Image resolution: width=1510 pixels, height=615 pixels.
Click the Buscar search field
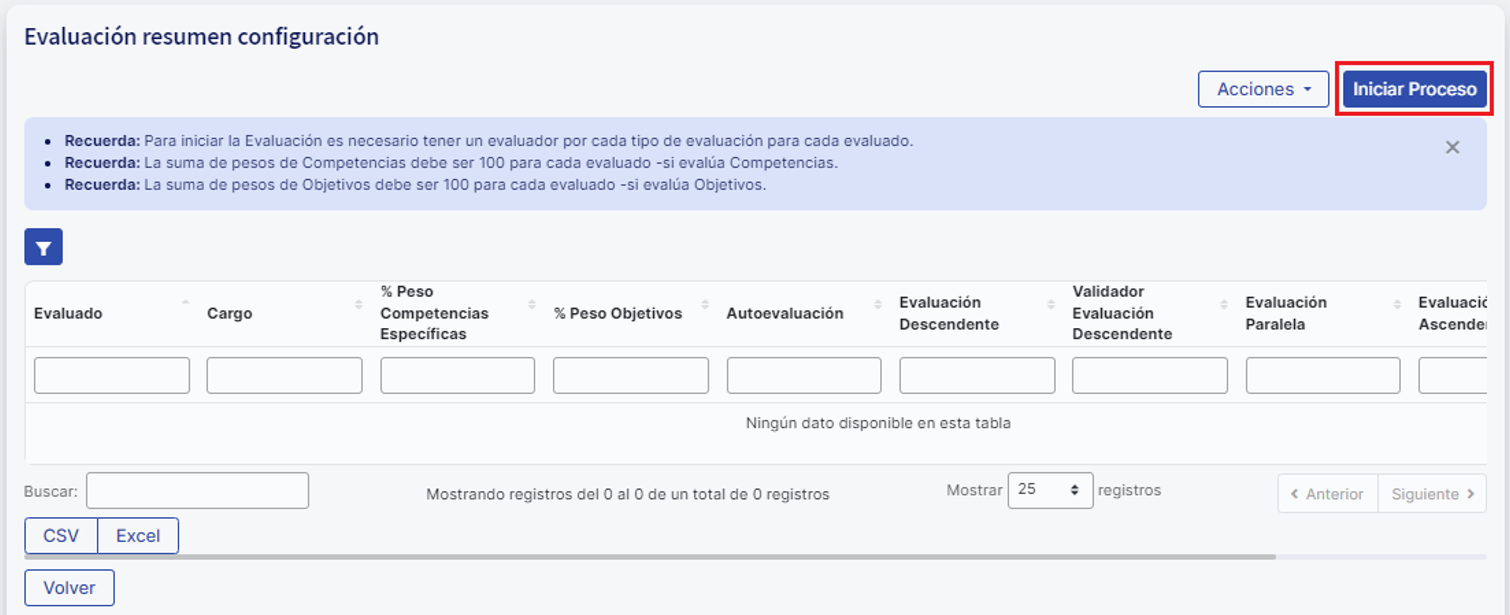(197, 490)
